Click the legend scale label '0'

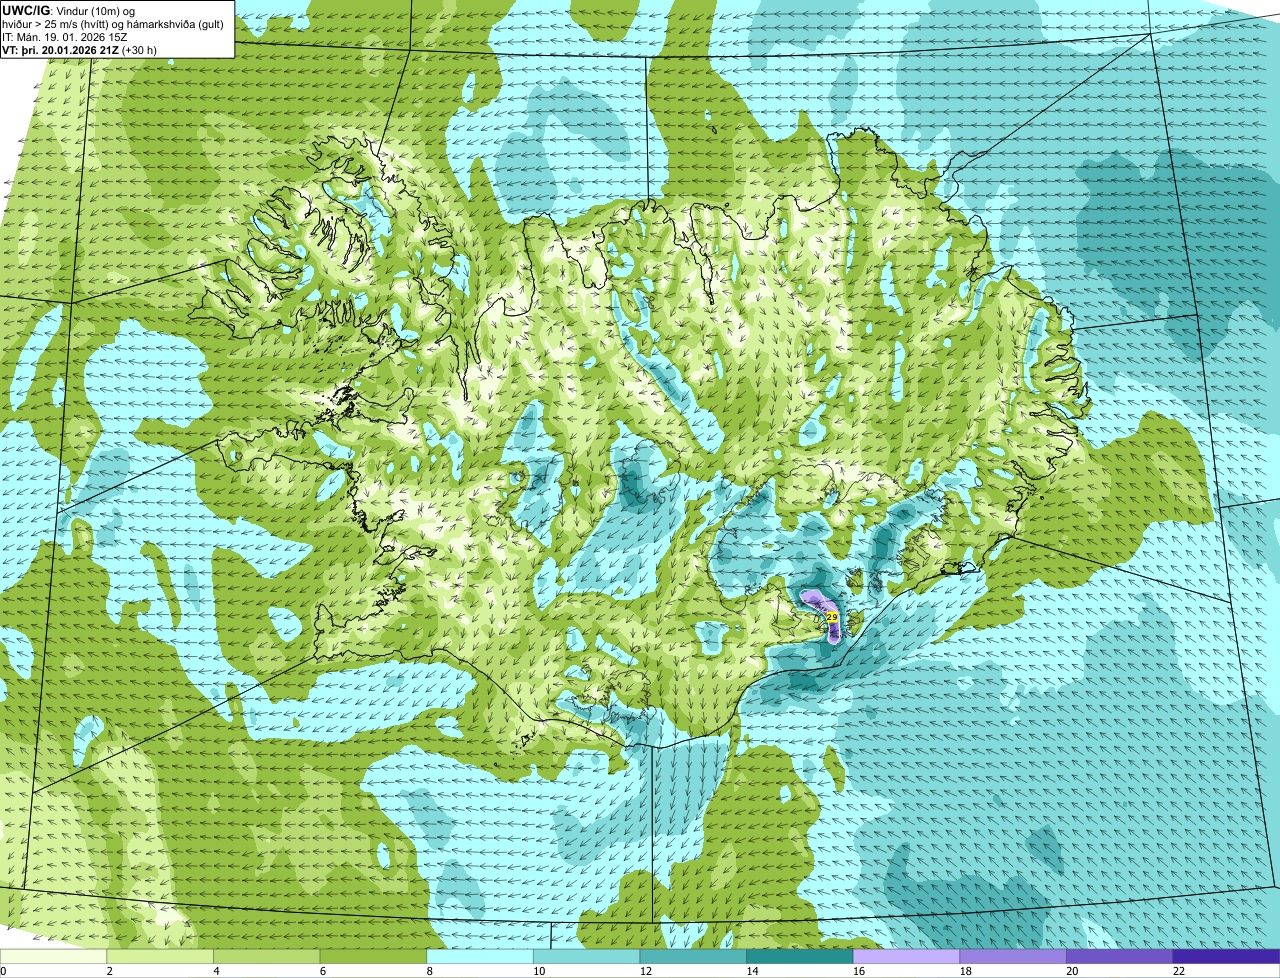pos(3,970)
